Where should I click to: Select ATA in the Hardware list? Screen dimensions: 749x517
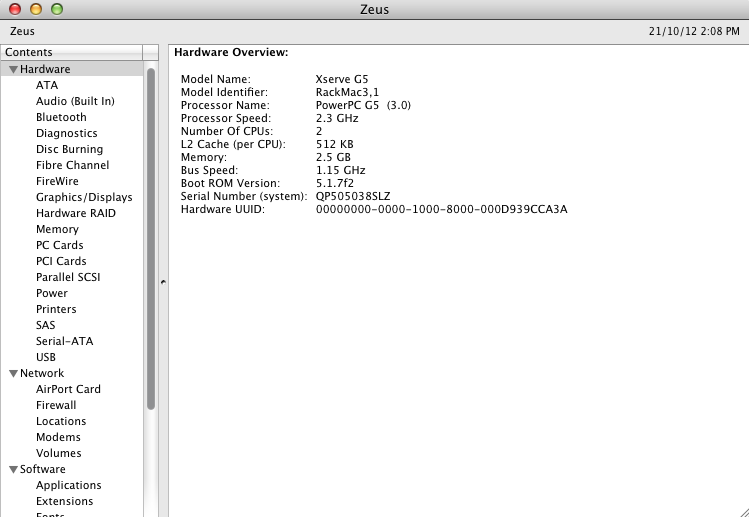[47, 85]
